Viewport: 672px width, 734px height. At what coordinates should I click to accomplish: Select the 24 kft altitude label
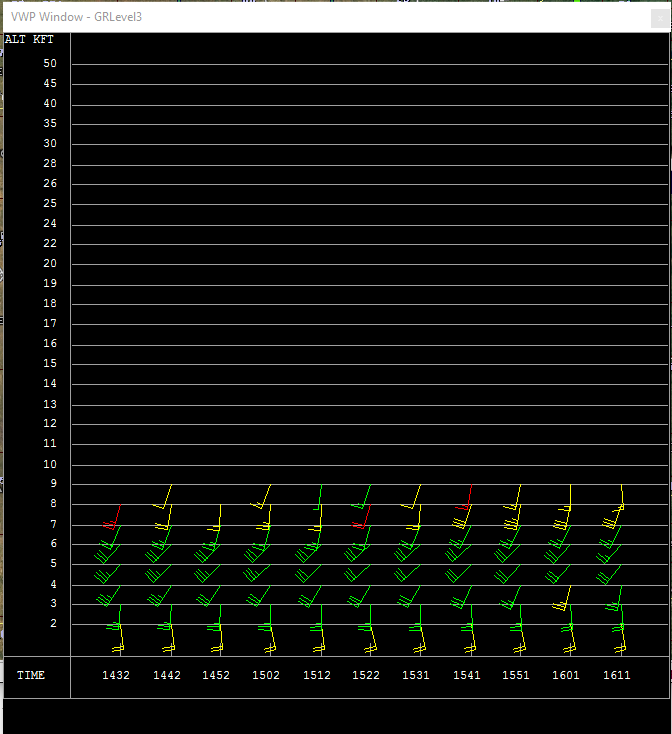50,224
